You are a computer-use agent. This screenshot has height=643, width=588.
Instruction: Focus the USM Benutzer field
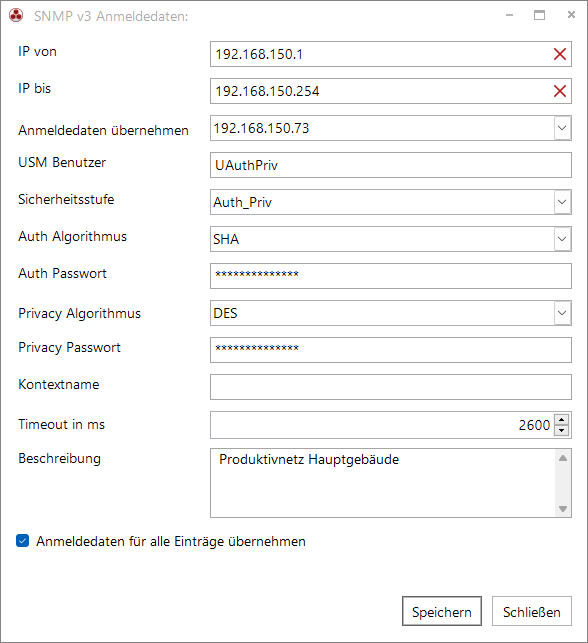(391, 165)
